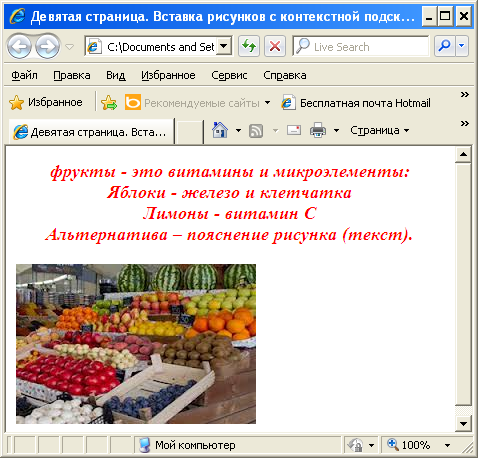The height and width of the screenshot is (458, 478).
Task: Expand the address bar dropdown arrow
Action: click(224, 46)
